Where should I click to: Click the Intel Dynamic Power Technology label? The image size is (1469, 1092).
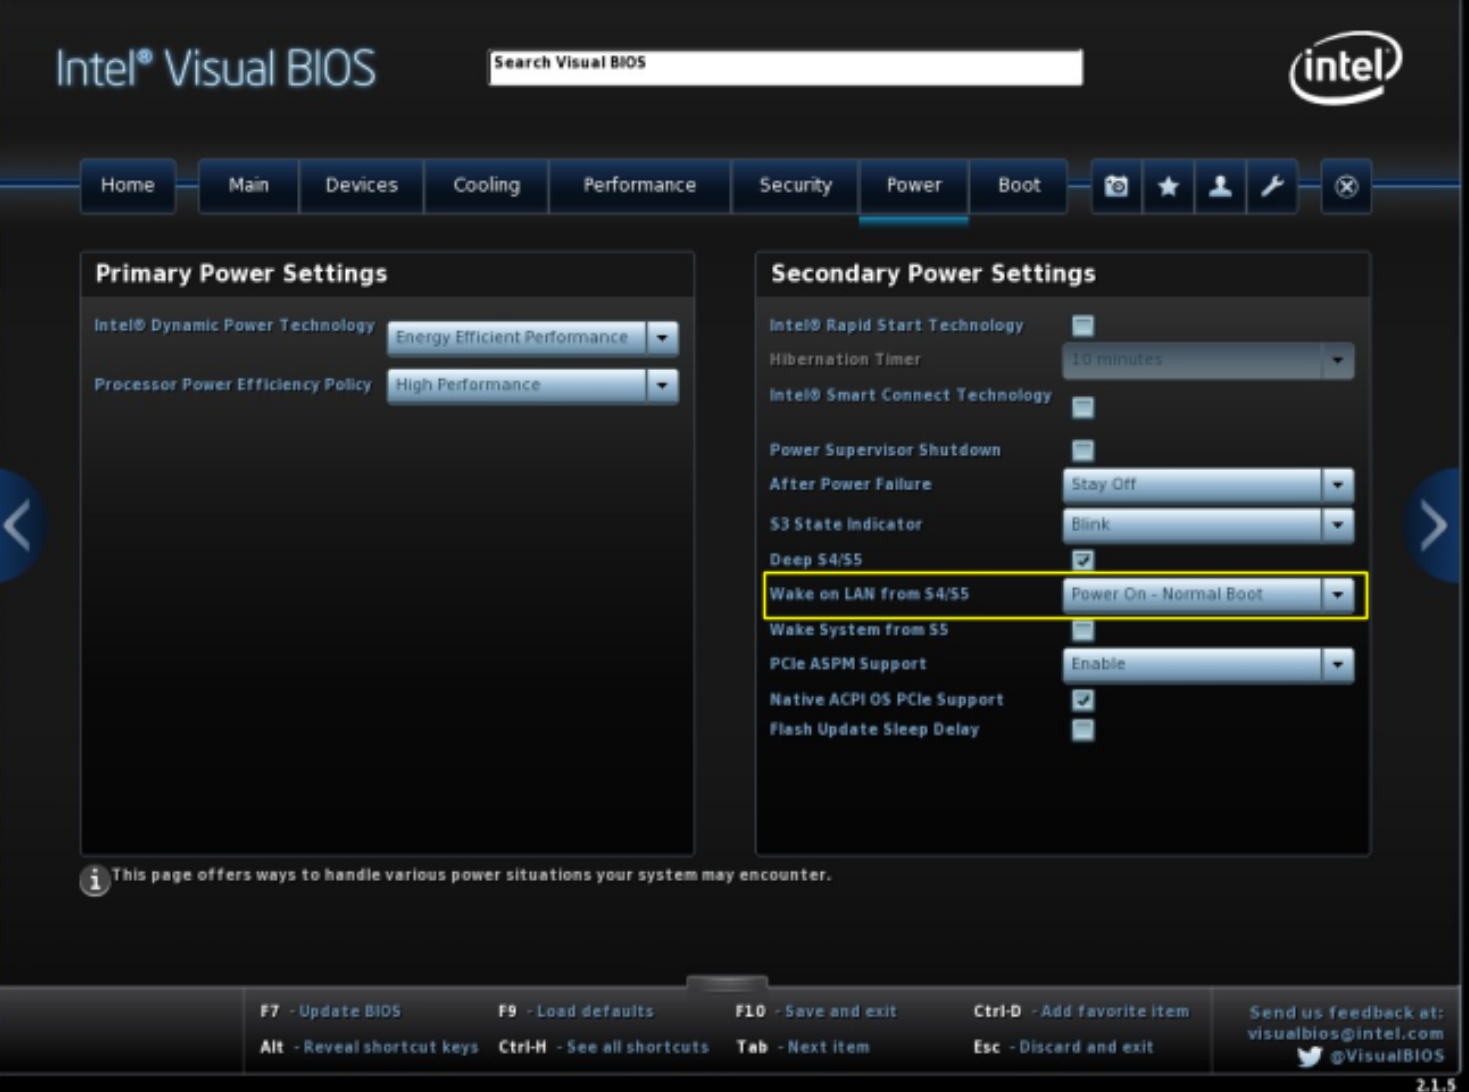(x=234, y=325)
